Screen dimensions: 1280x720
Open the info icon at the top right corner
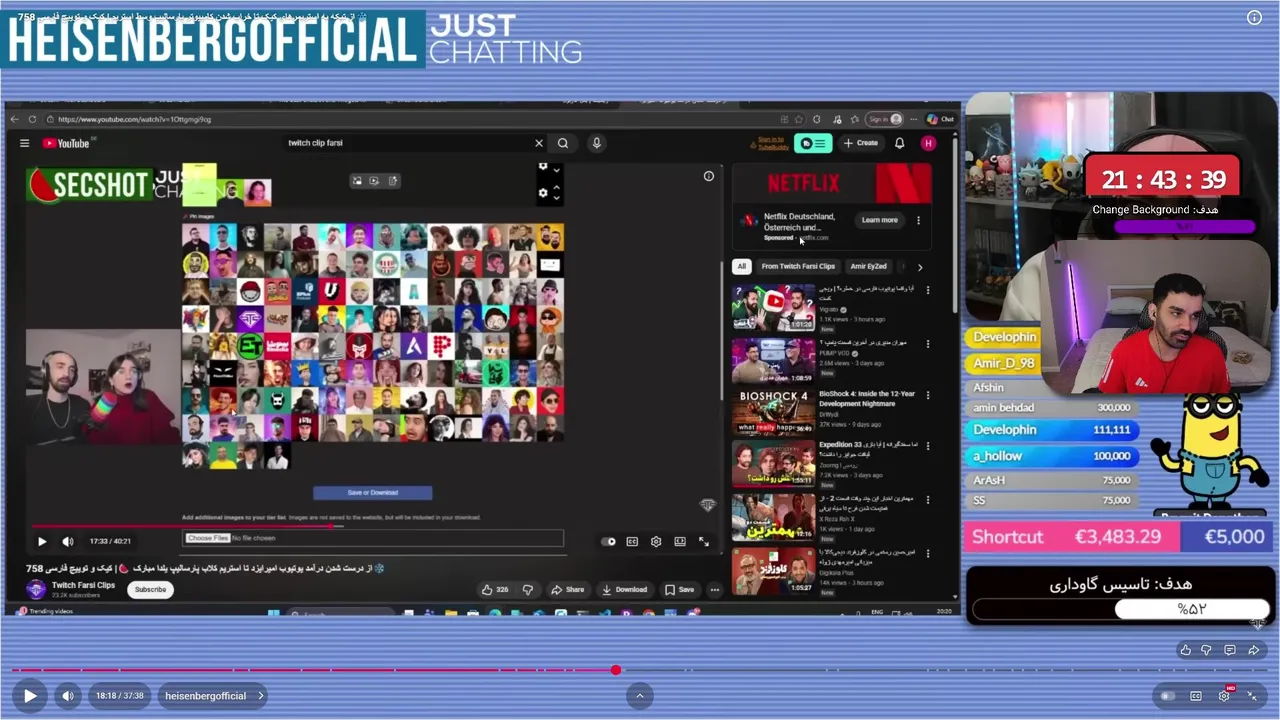pos(1254,17)
